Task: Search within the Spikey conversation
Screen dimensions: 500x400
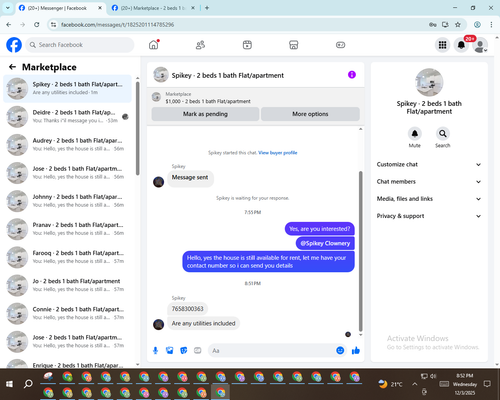Action: click(x=443, y=134)
